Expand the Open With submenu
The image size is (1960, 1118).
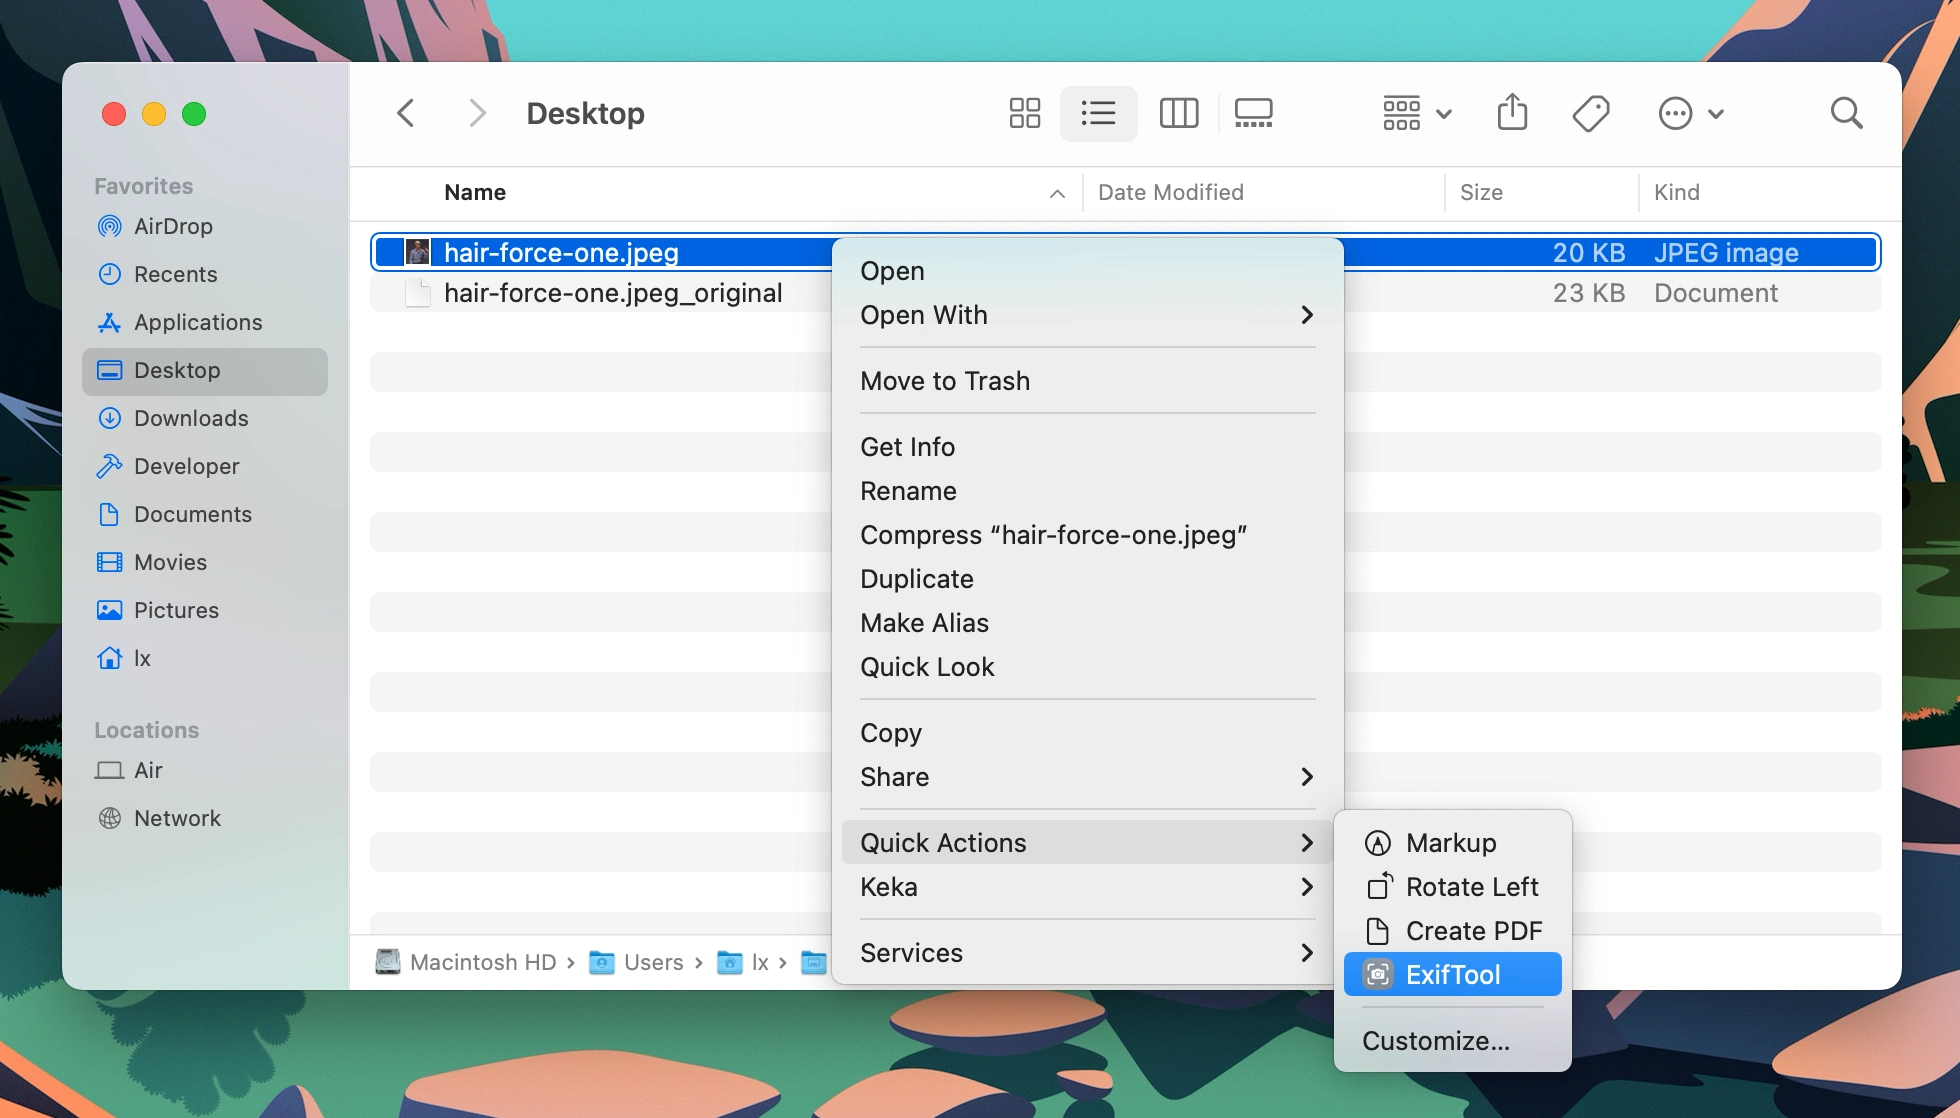coord(1086,315)
